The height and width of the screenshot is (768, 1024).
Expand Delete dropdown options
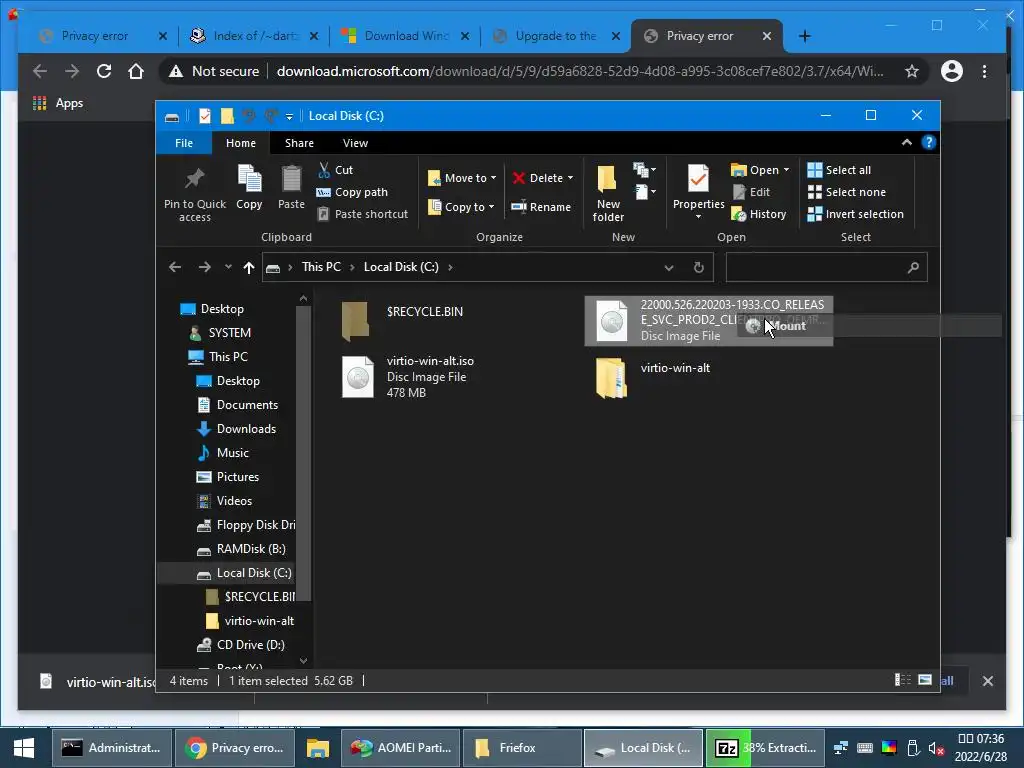(x=570, y=178)
